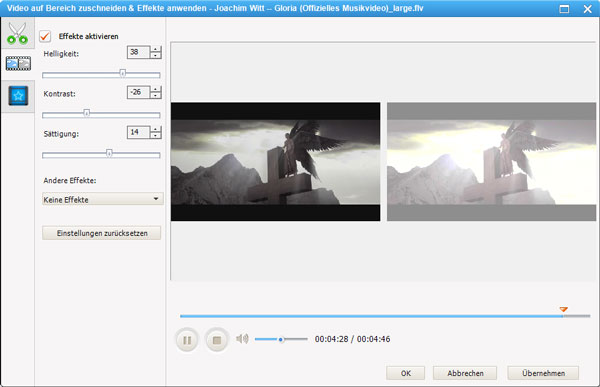Click the Übernehmen button
This screenshot has height=387, width=600.
(x=543, y=373)
